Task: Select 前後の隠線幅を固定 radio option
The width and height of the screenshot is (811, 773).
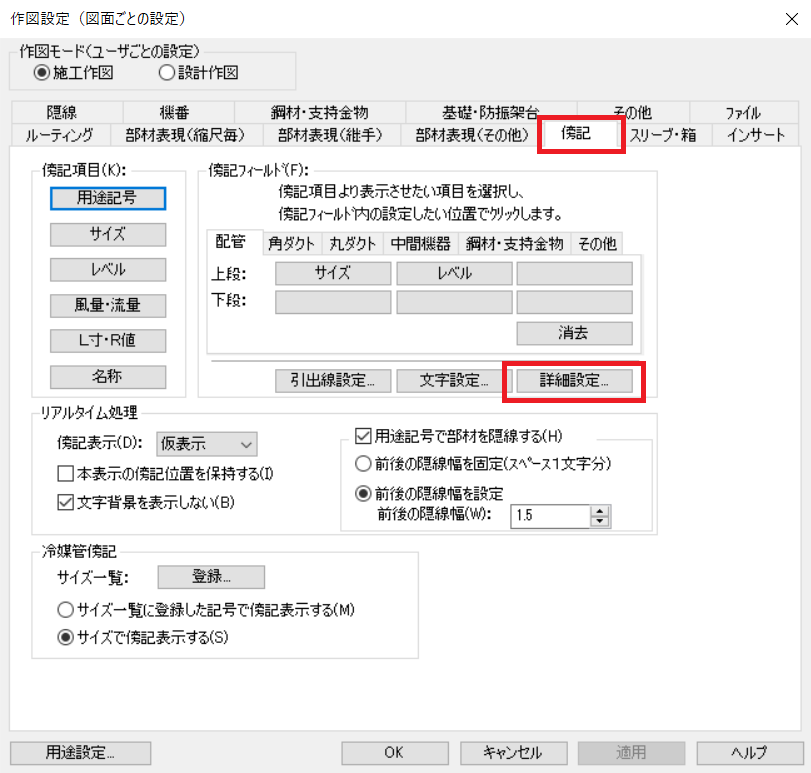Action: (x=364, y=464)
